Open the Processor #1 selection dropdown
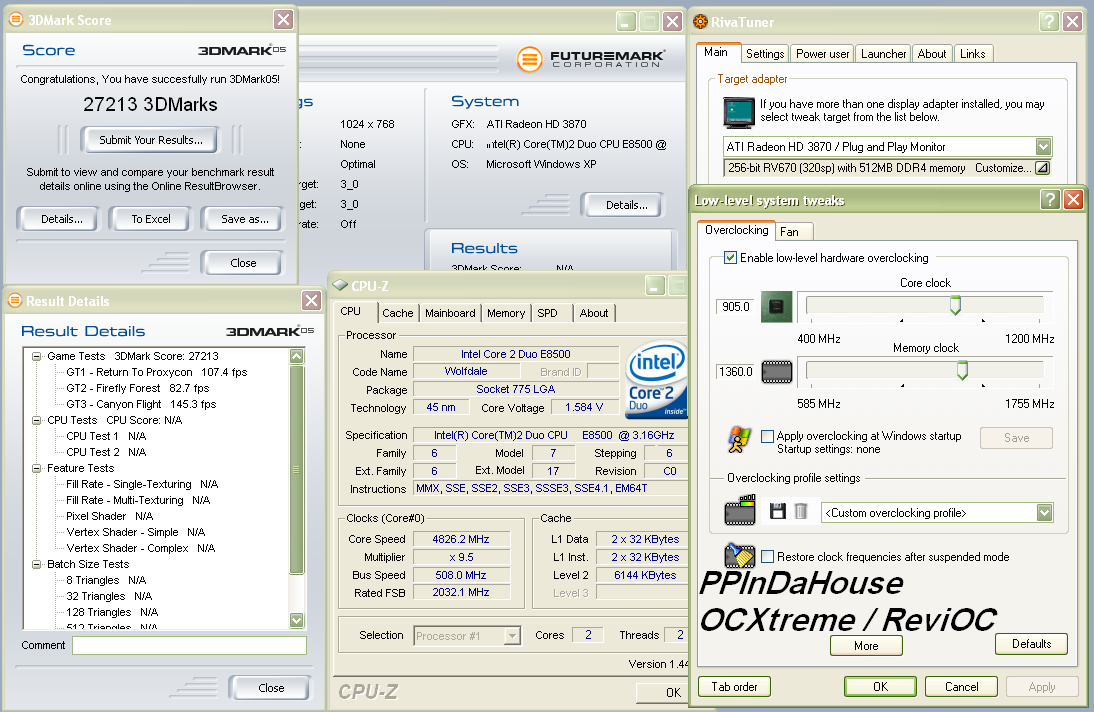 point(512,635)
